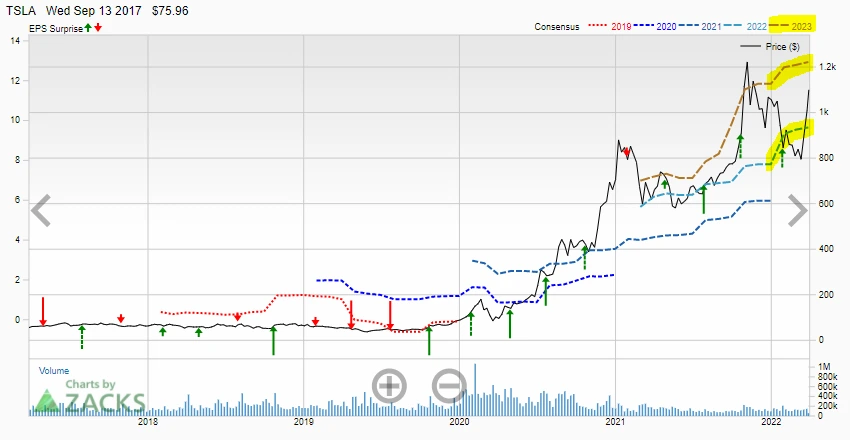This screenshot has height=440, width=850.
Task: Click the 400 value on the price axis
Action: pos(827,249)
